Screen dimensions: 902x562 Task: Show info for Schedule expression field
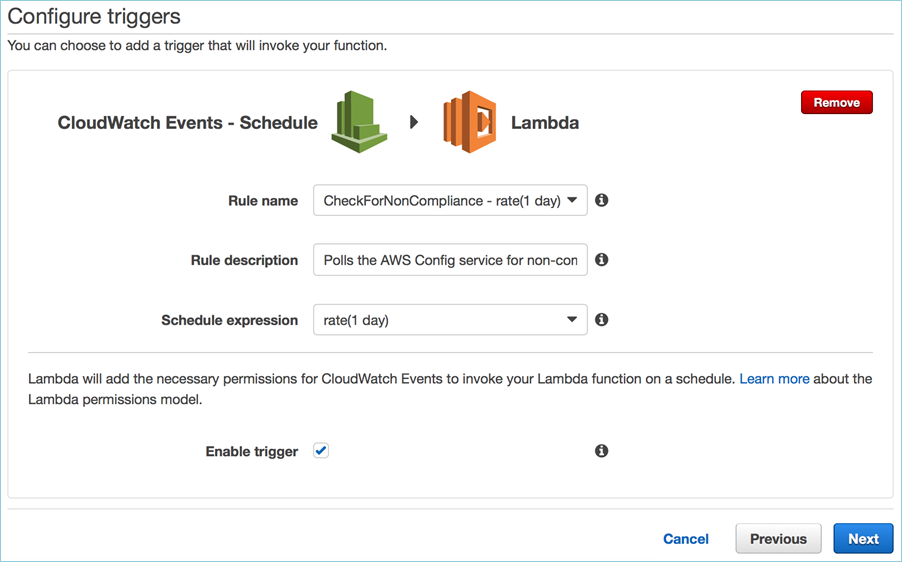point(602,320)
